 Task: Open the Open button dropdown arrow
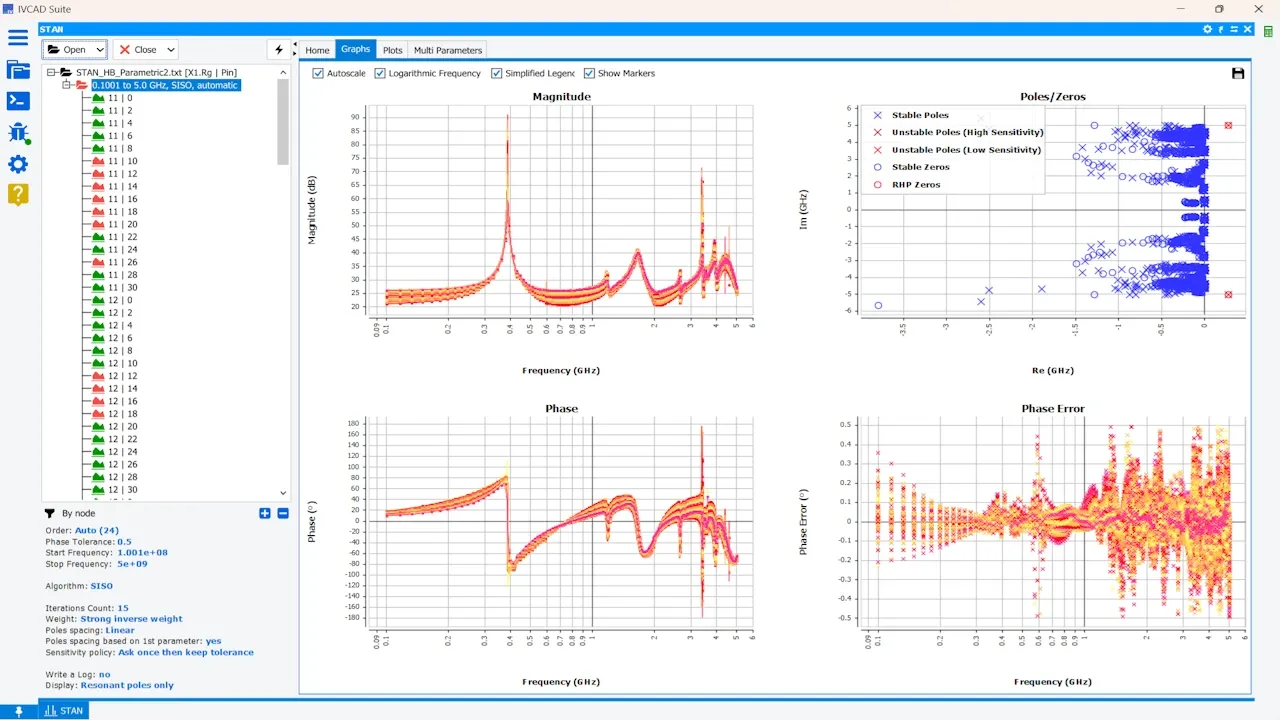pyautogui.click(x=99, y=49)
